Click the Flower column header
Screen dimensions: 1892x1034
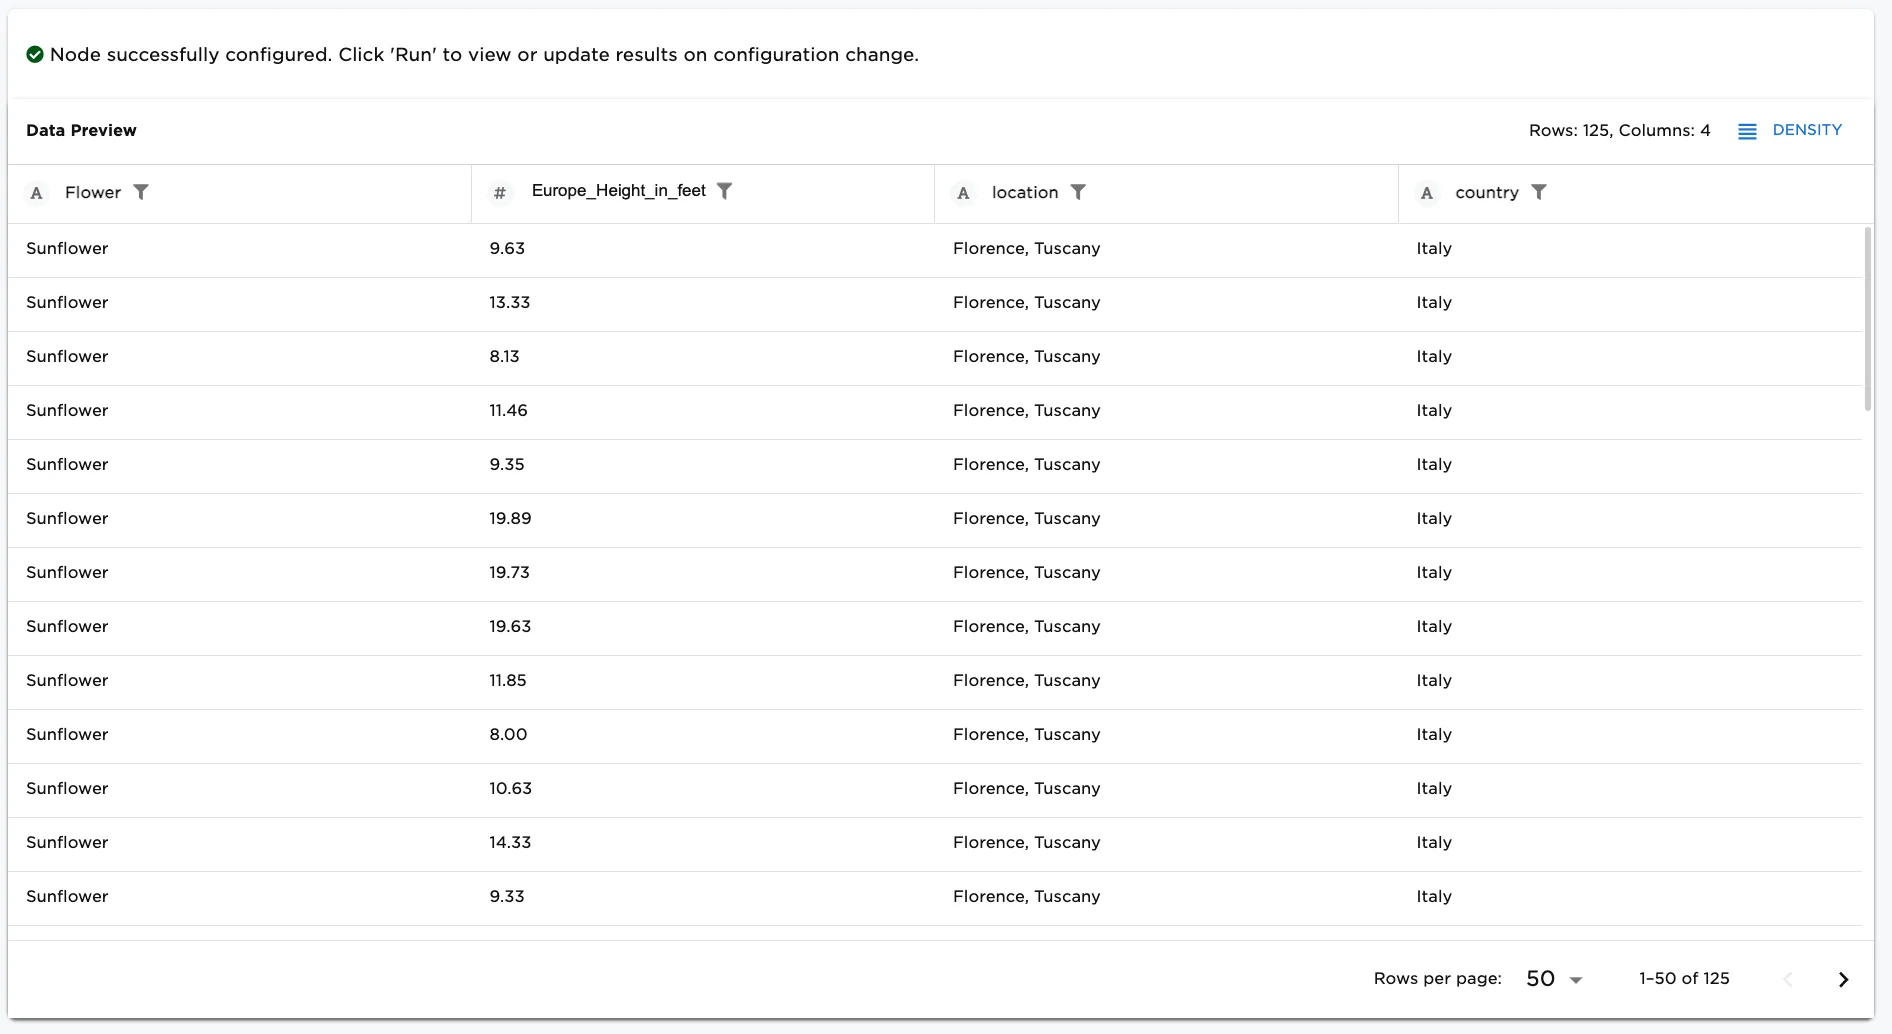(93, 193)
